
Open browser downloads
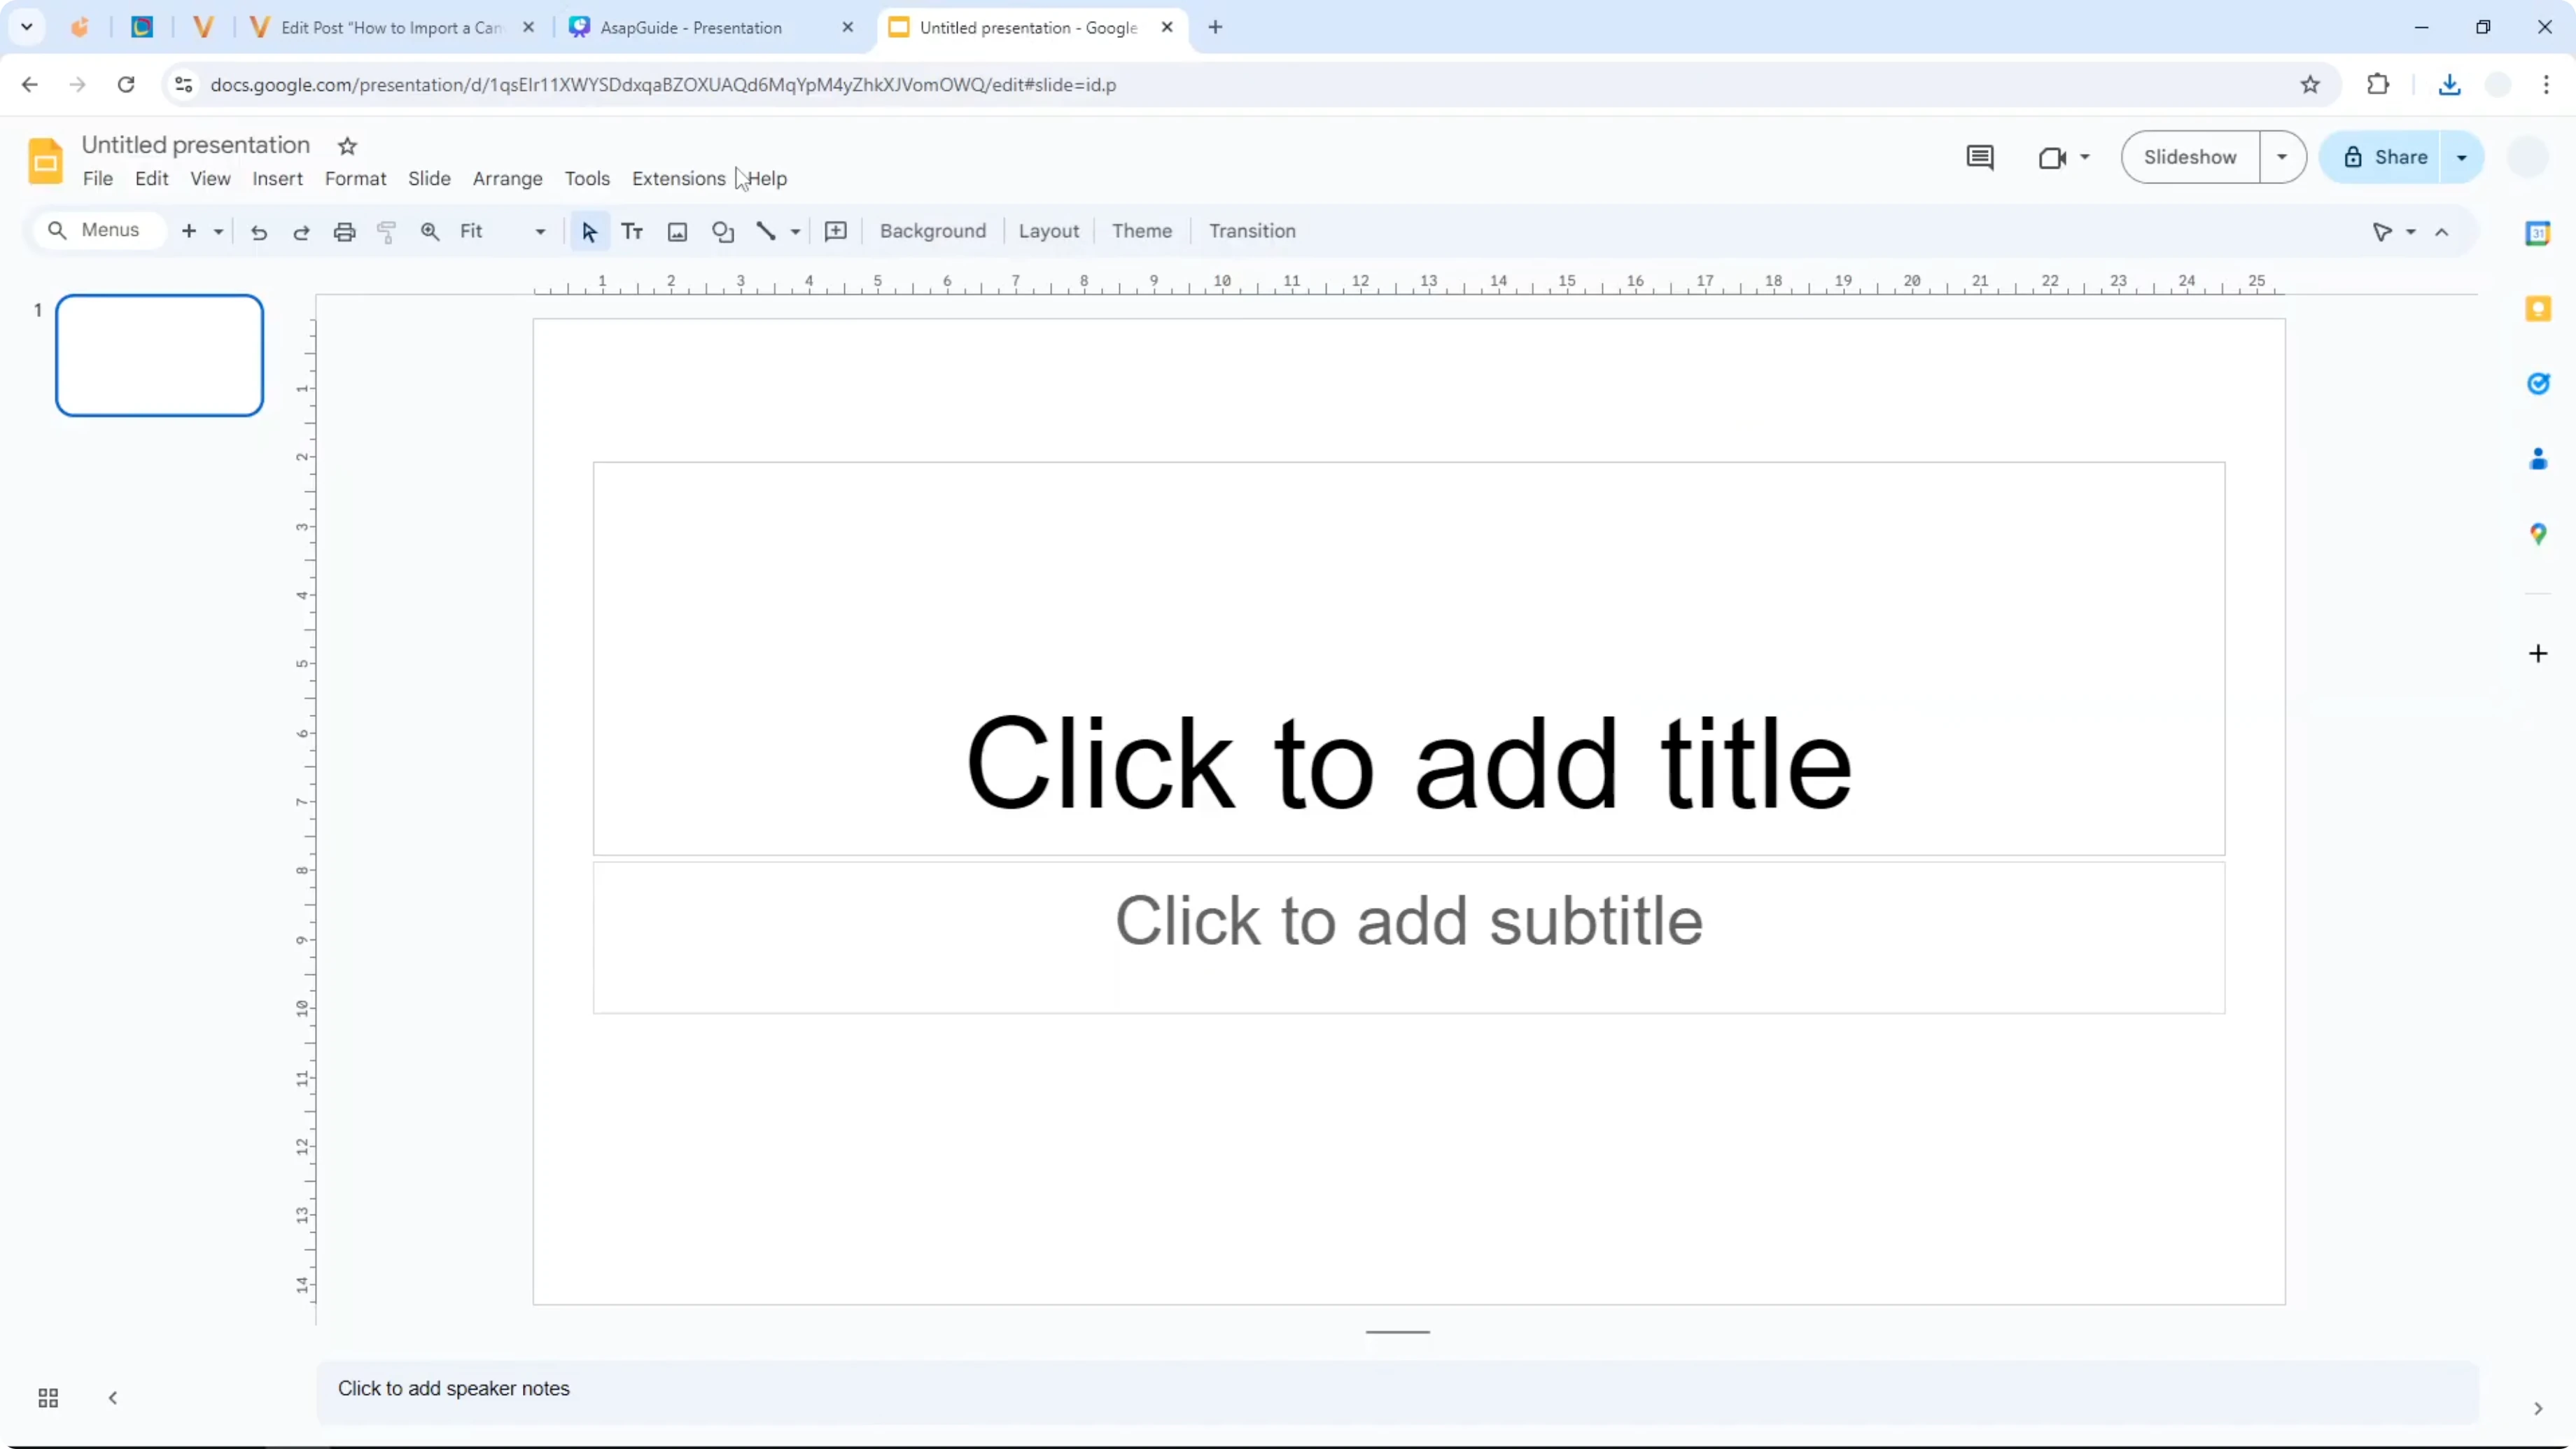click(x=2449, y=85)
